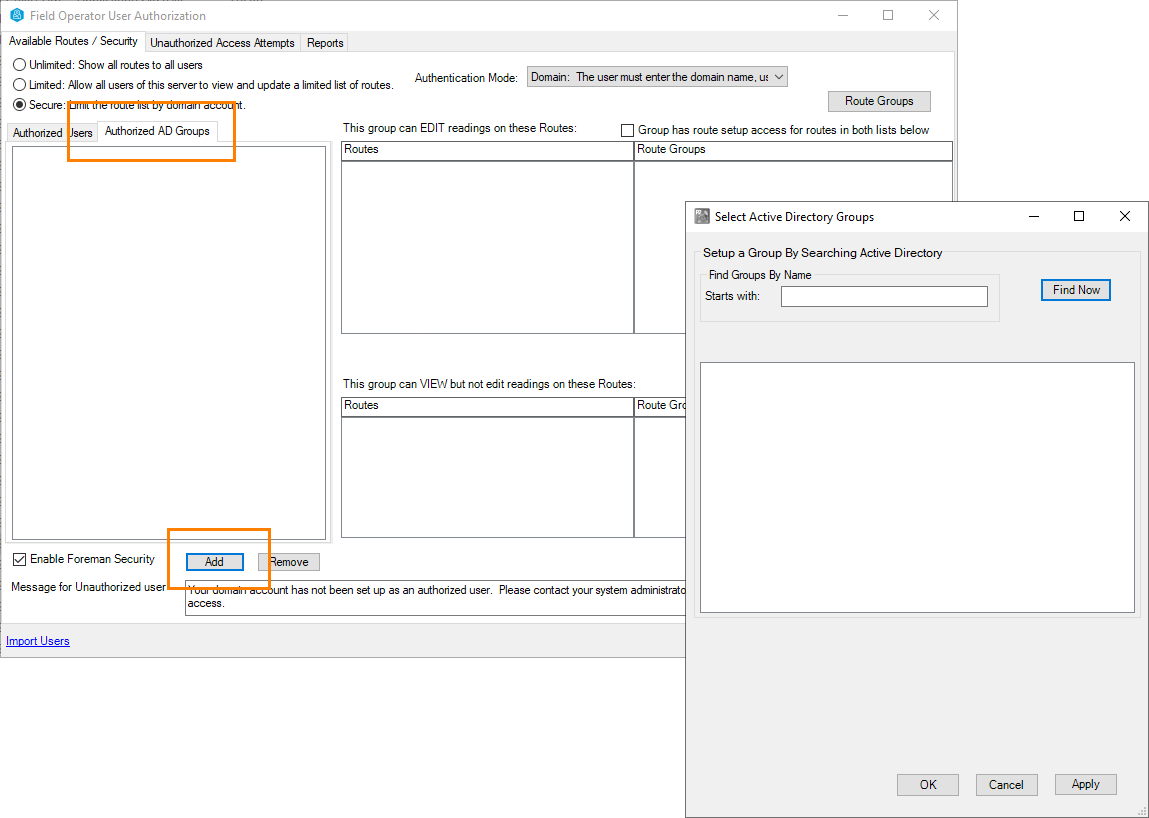Open the Reports tab
This screenshot has height=818, width=1149.
point(325,43)
